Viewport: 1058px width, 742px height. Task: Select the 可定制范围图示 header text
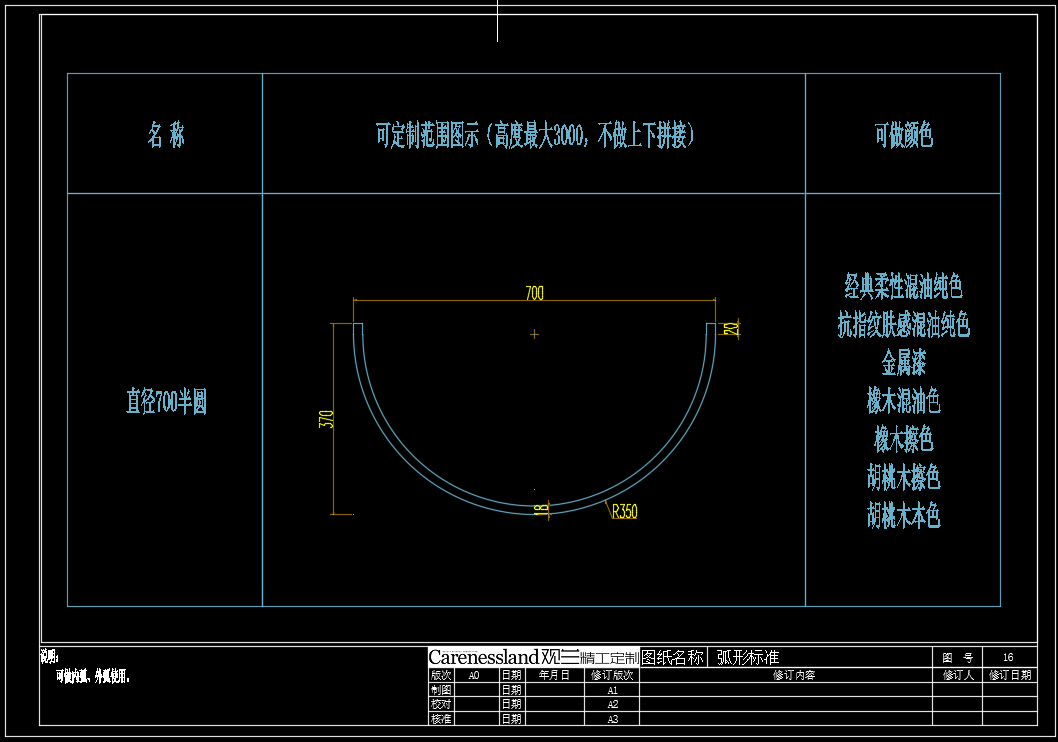[535, 135]
